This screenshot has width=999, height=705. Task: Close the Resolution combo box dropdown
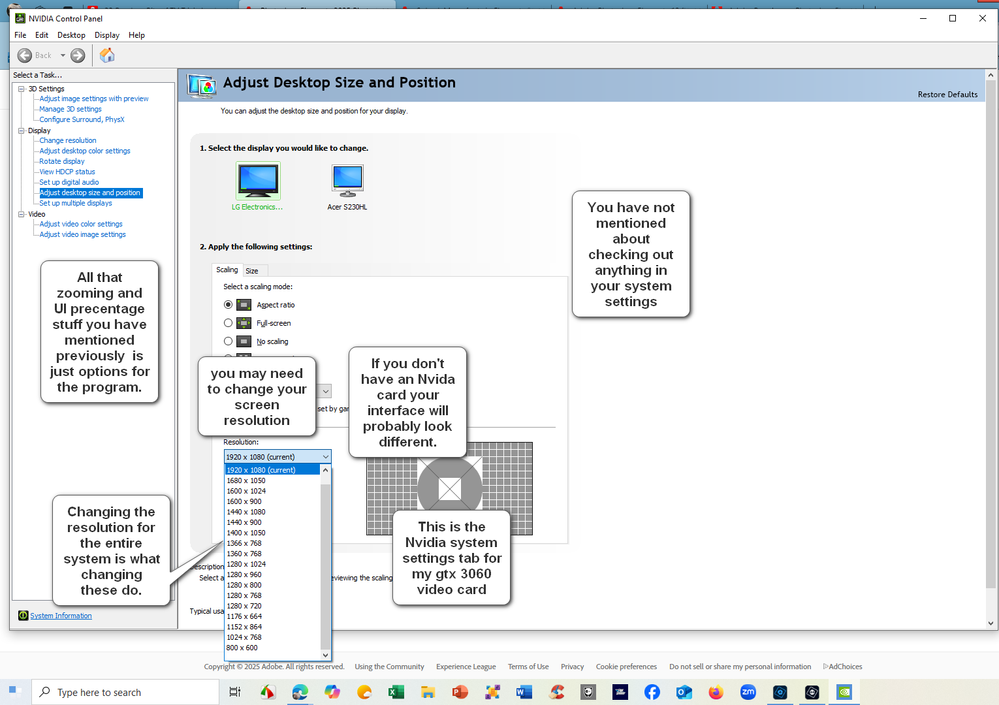(x=326, y=457)
